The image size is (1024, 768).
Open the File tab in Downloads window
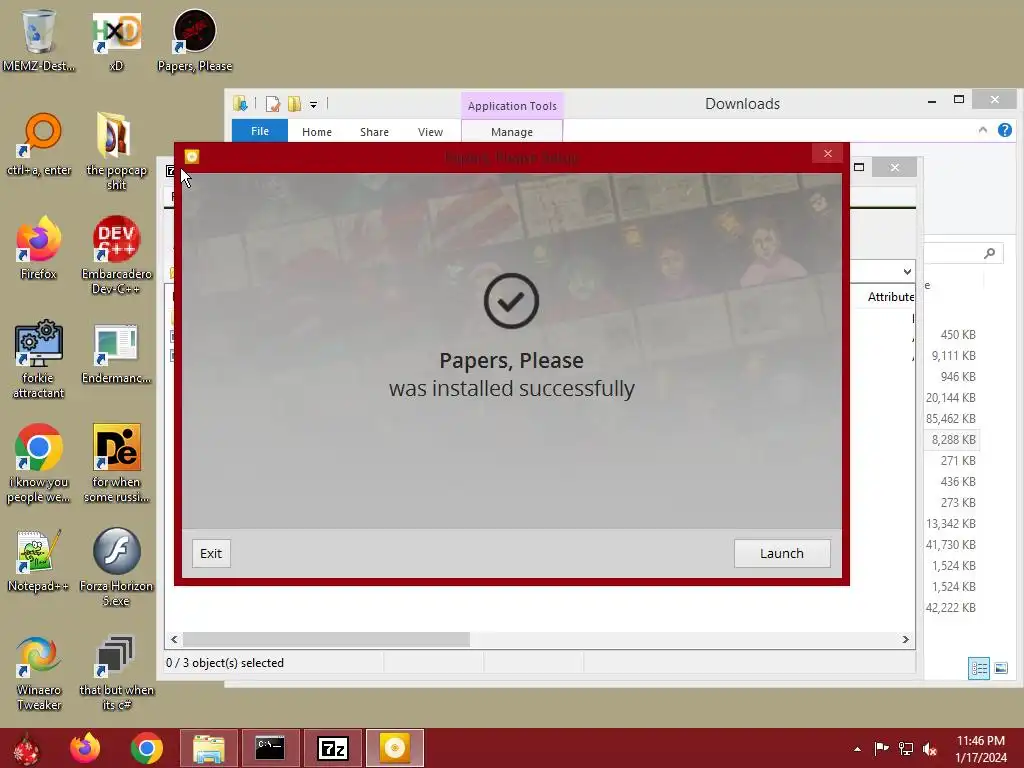(x=259, y=131)
